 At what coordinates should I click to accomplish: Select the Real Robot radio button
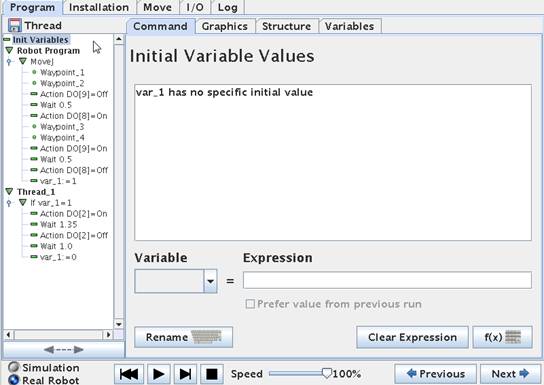[x=14, y=380]
